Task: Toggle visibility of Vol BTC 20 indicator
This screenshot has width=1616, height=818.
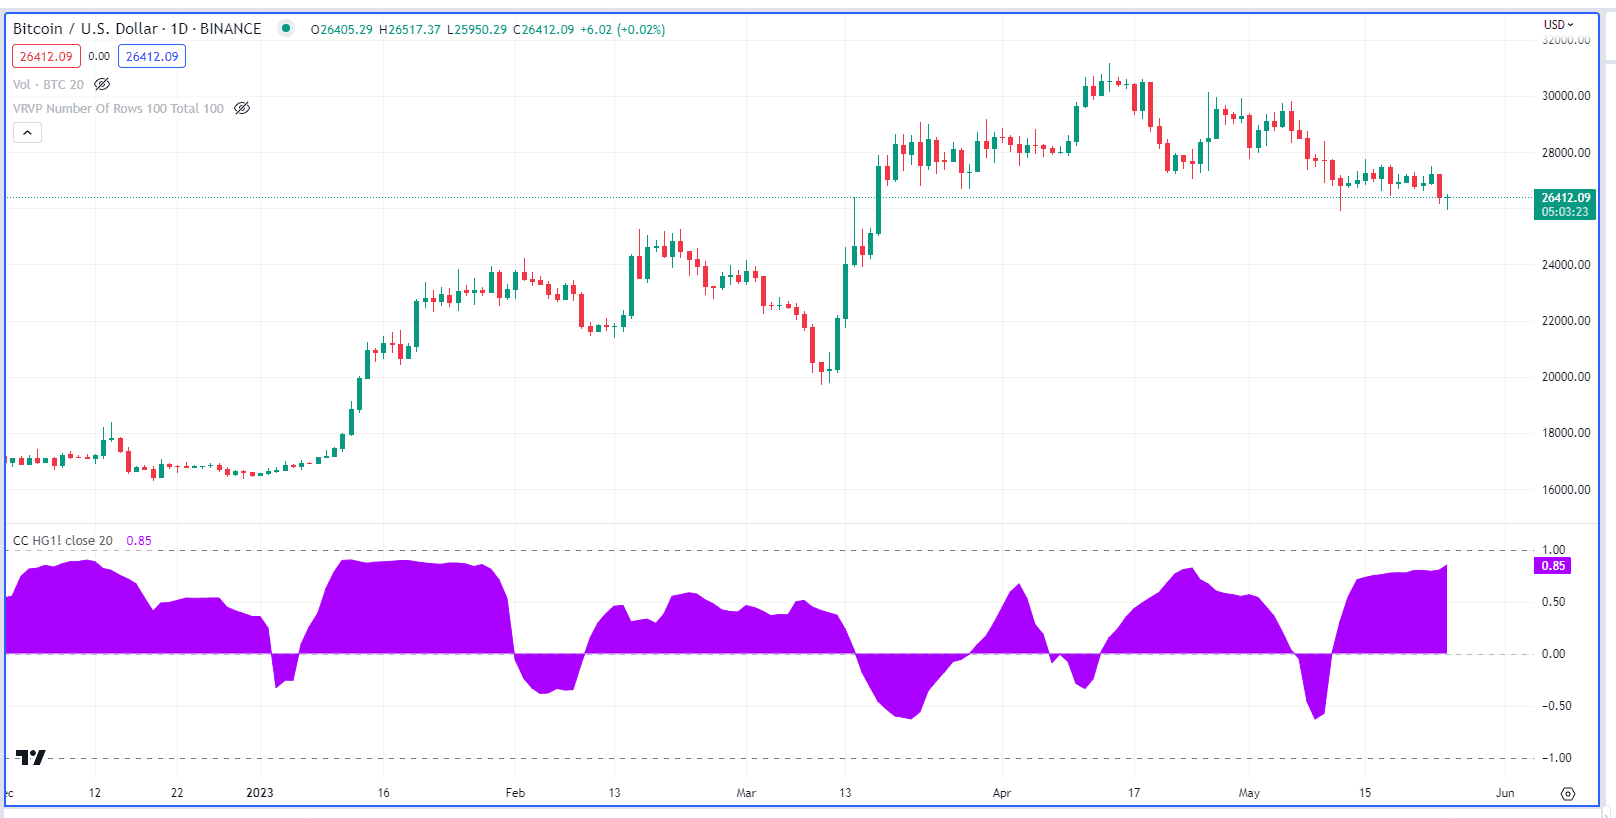Action: pyautogui.click(x=102, y=84)
